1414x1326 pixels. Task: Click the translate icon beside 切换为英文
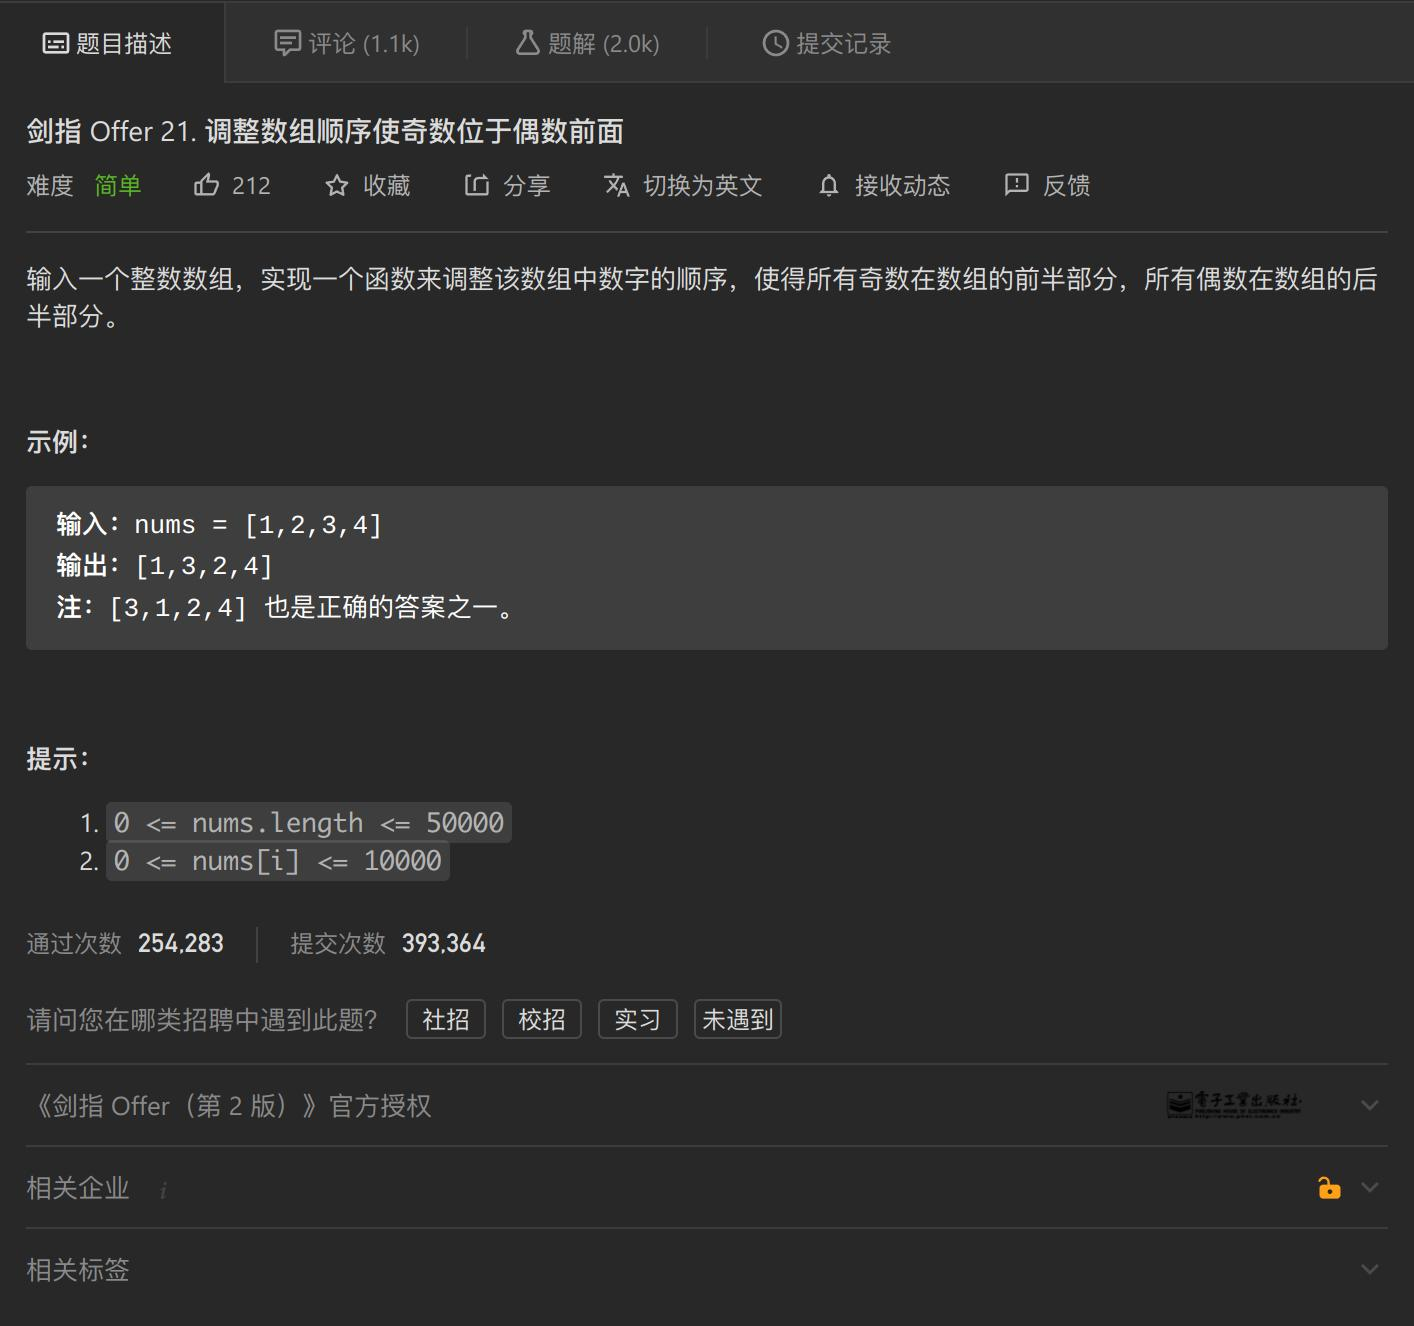click(x=617, y=185)
